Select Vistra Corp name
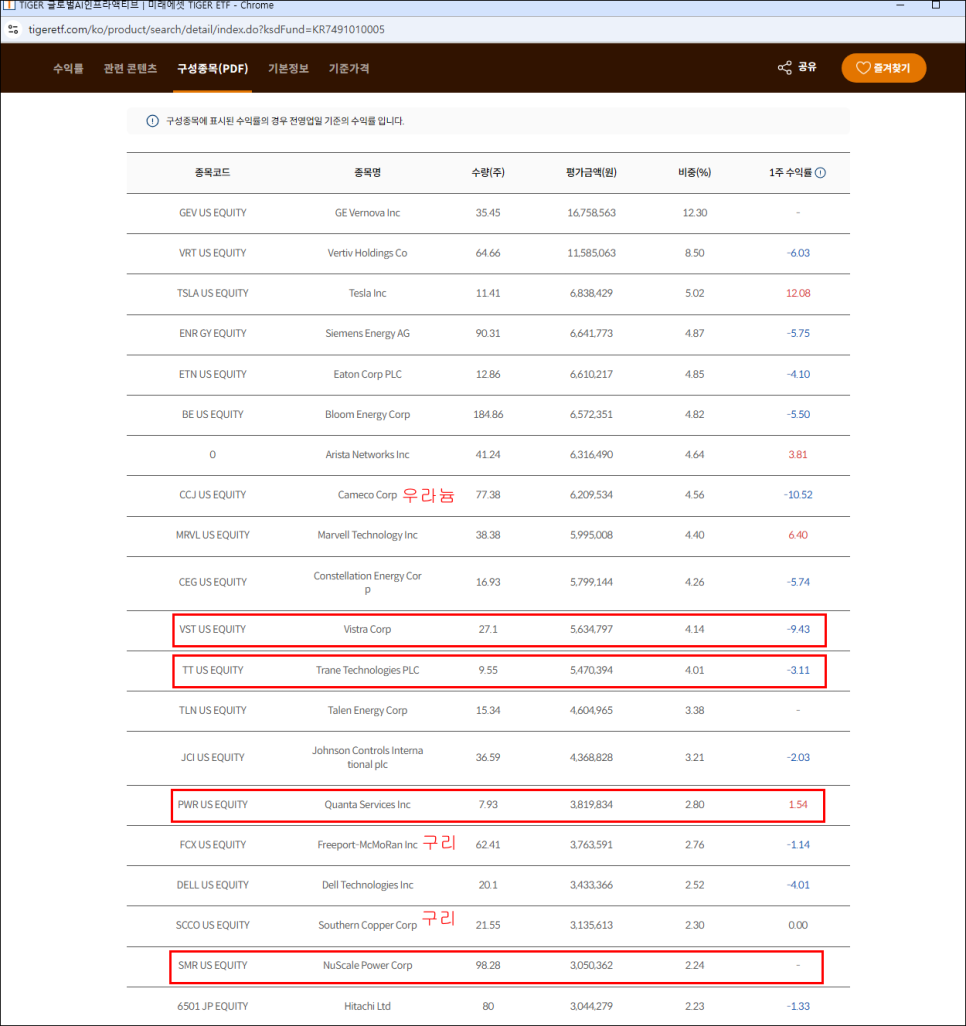This screenshot has height=1026, width=966. 367,629
